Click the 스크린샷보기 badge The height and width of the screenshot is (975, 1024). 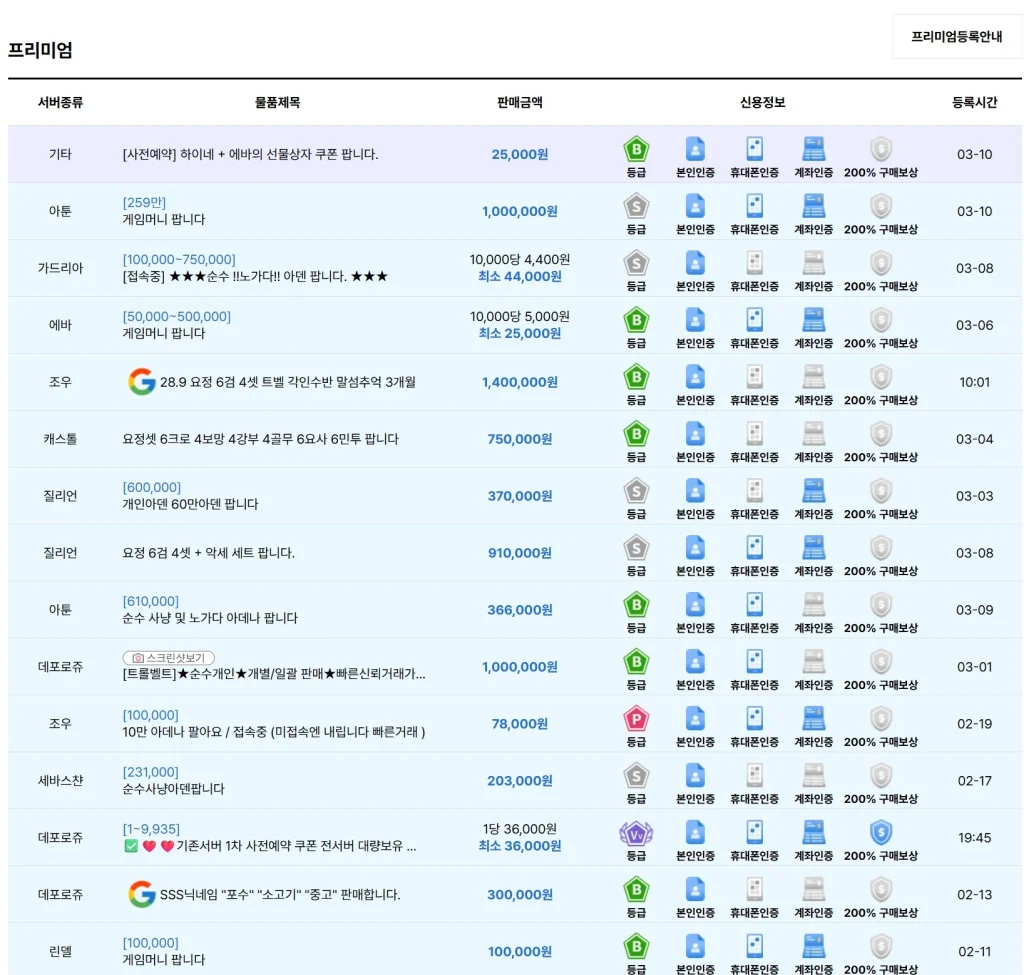click(169, 658)
